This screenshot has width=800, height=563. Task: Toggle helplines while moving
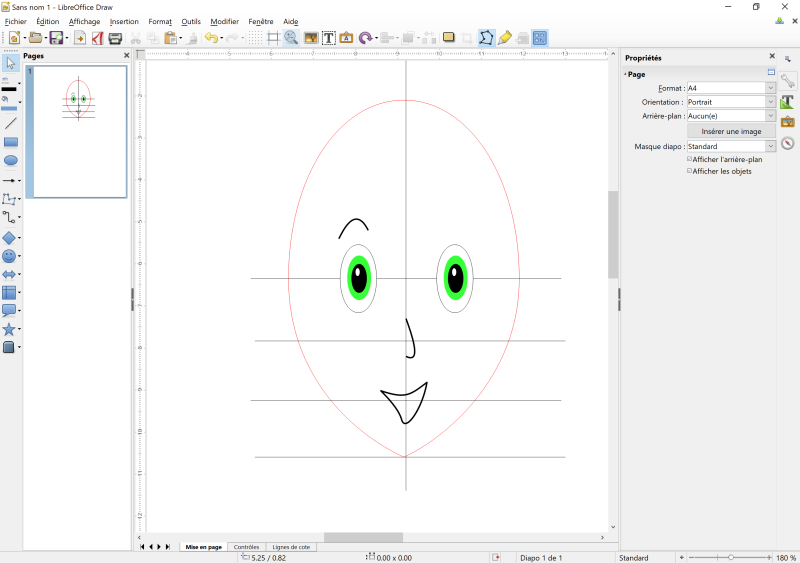pyautogui.click(x=273, y=38)
